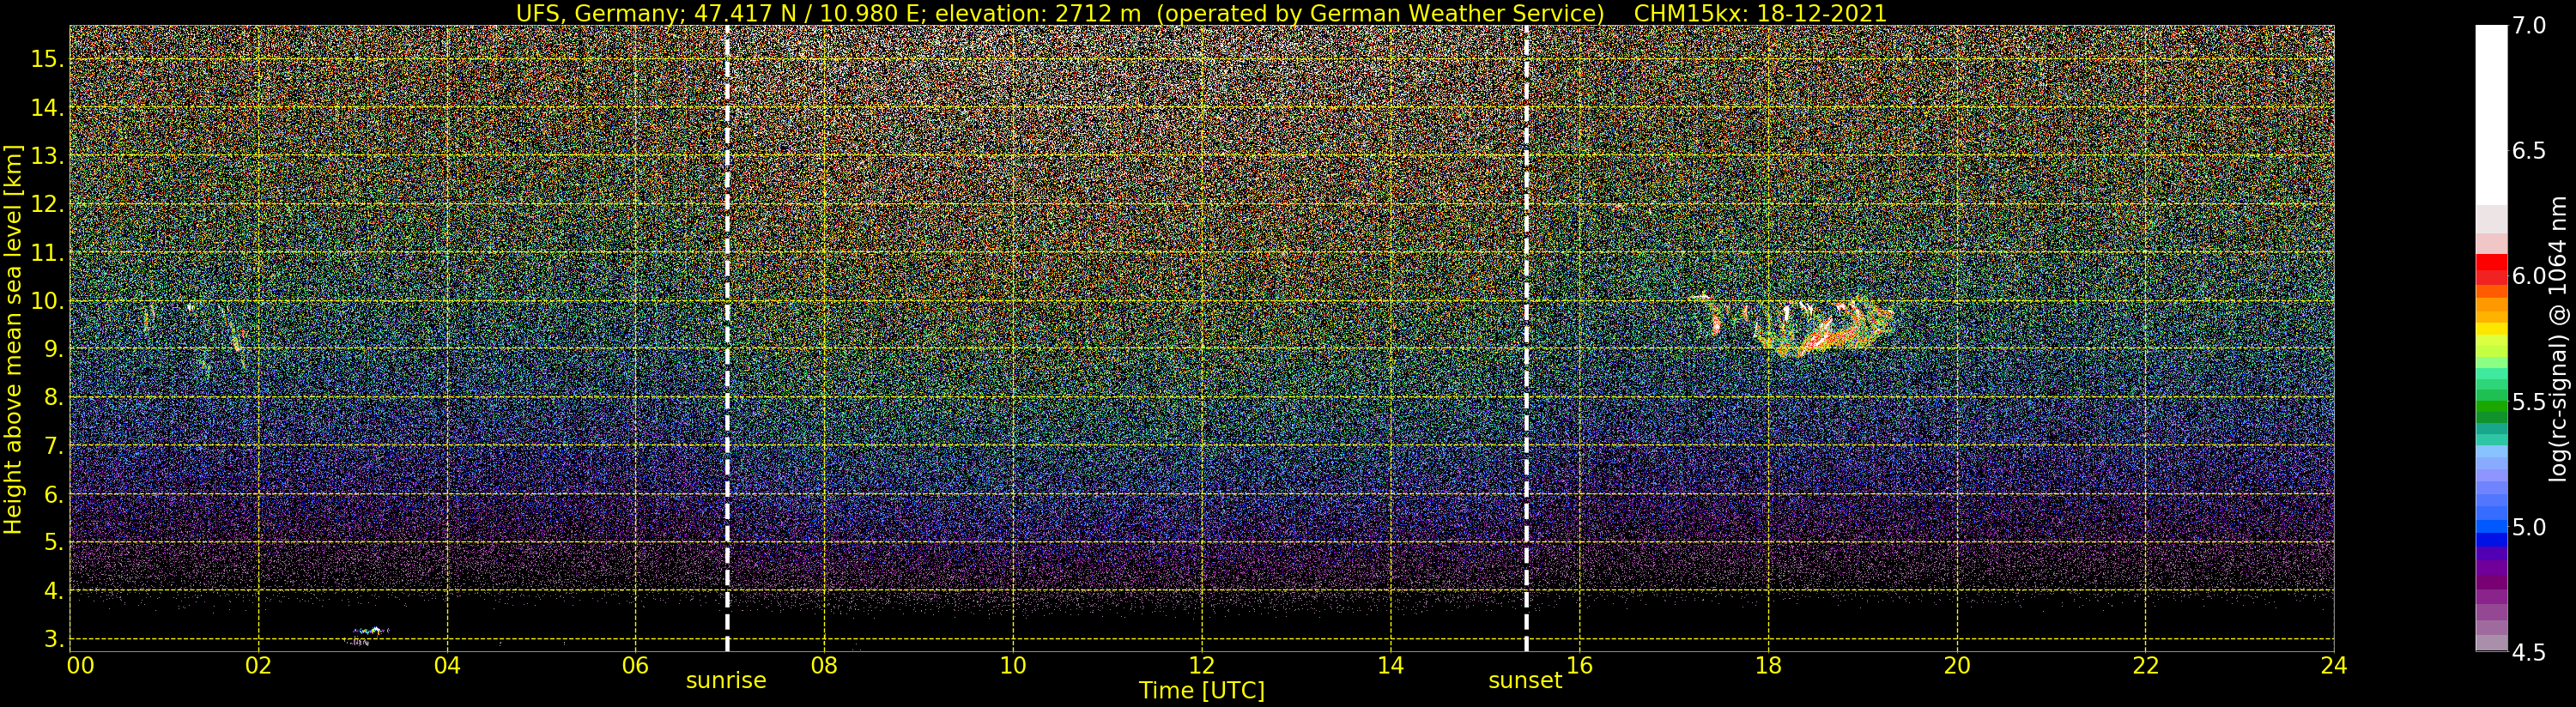The height and width of the screenshot is (707, 2576).
Task: Click time axis tick "22"
Action: point(2146,666)
